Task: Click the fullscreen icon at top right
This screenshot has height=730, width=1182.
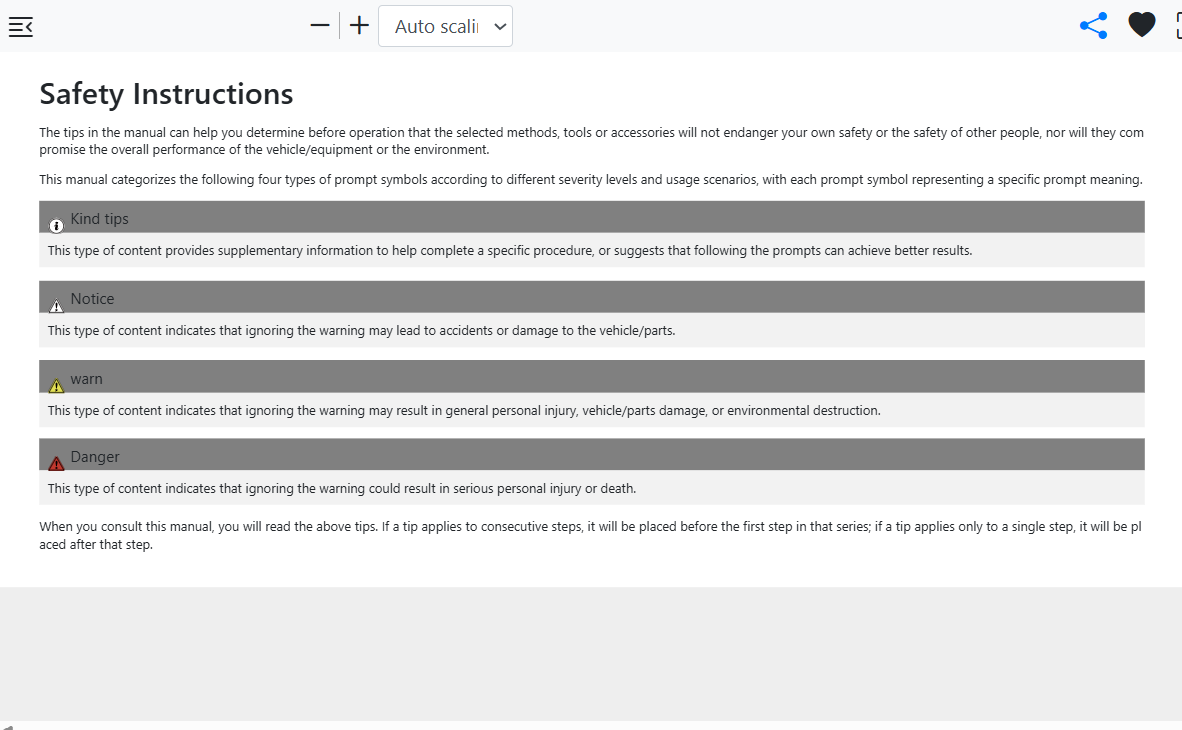Action: tap(1178, 26)
